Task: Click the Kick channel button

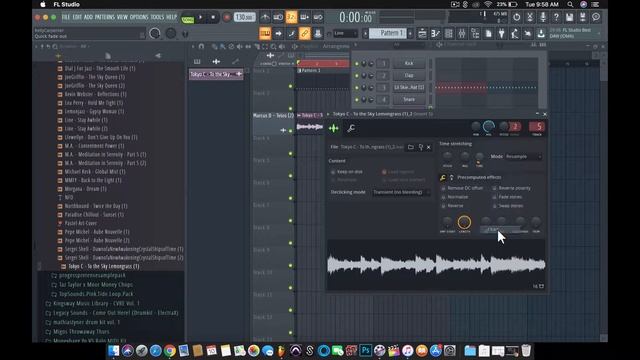Action: pos(409,64)
